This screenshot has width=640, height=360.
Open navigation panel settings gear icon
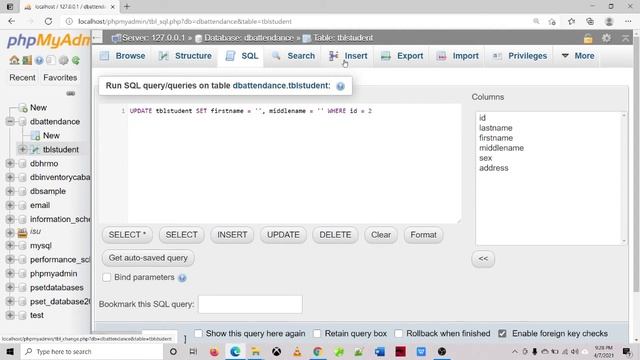[x=63, y=60]
